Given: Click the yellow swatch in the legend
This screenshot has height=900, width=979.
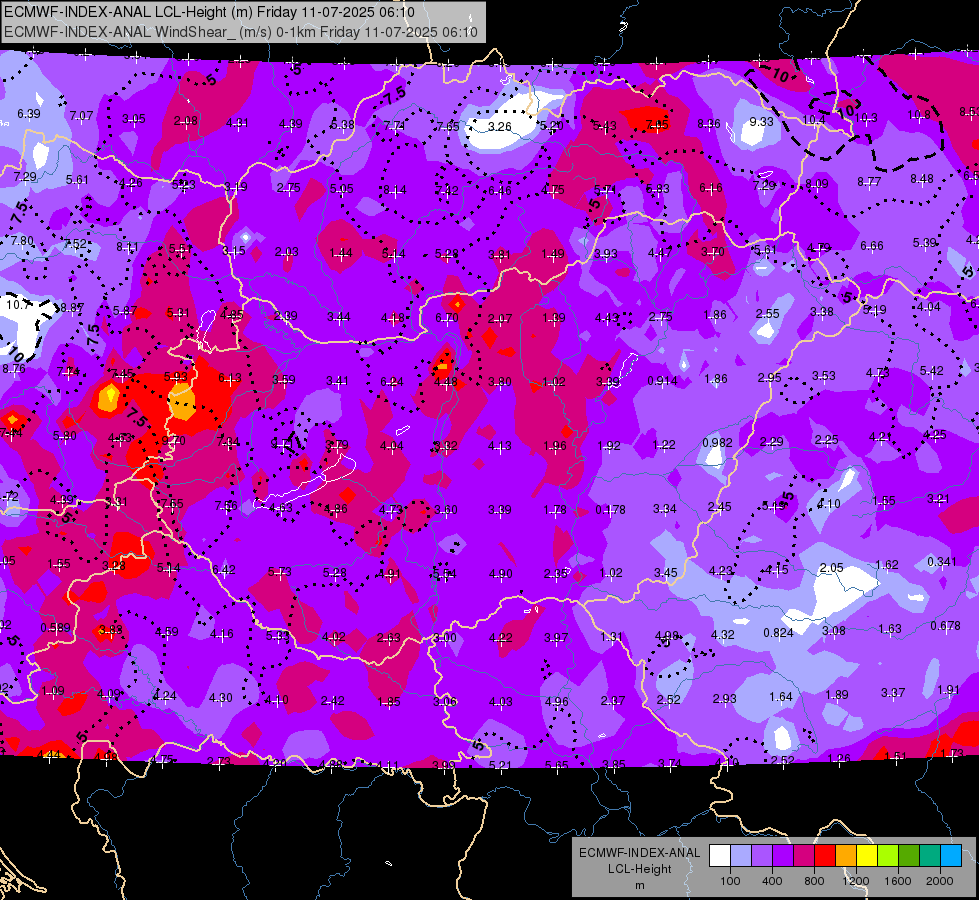Looking at the screenshot, I should 867,856.
